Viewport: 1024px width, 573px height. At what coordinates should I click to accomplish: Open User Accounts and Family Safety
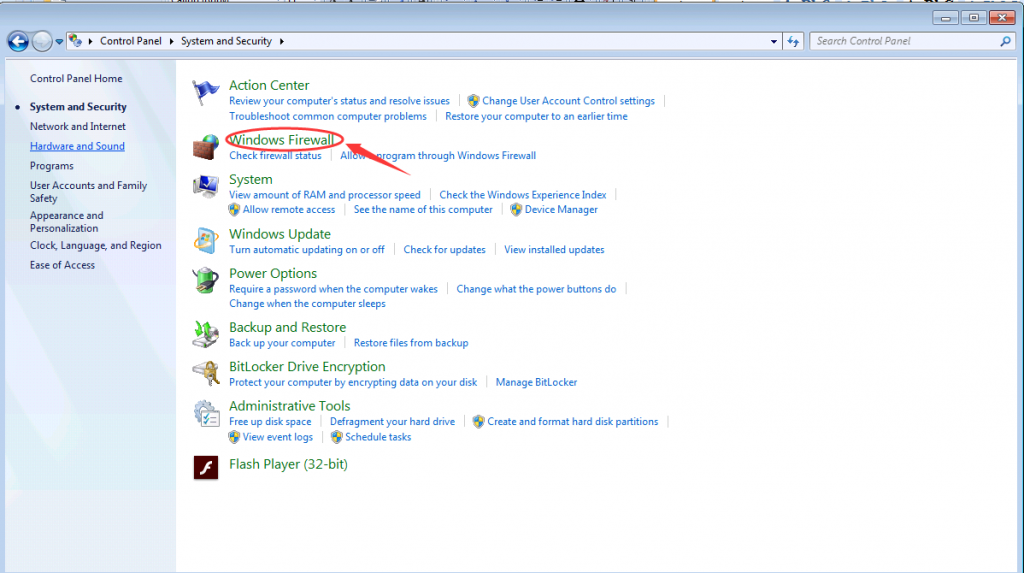pyautogui.click(x=88, y=191)
